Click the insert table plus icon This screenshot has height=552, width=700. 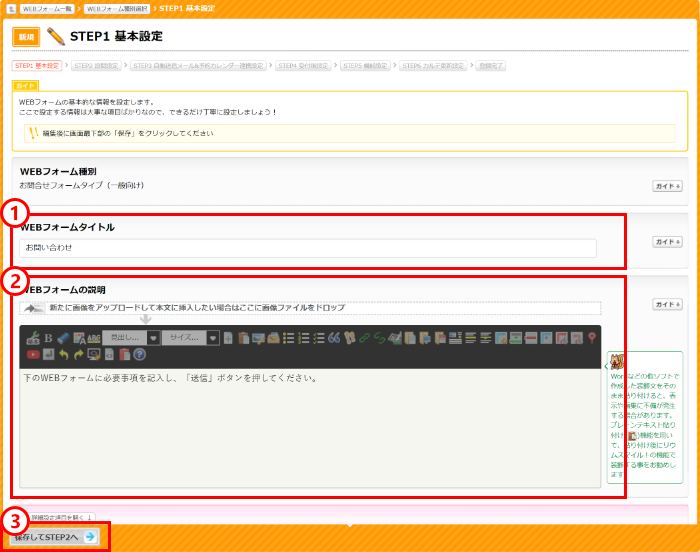pyautogui.click(x=500, y=338)
